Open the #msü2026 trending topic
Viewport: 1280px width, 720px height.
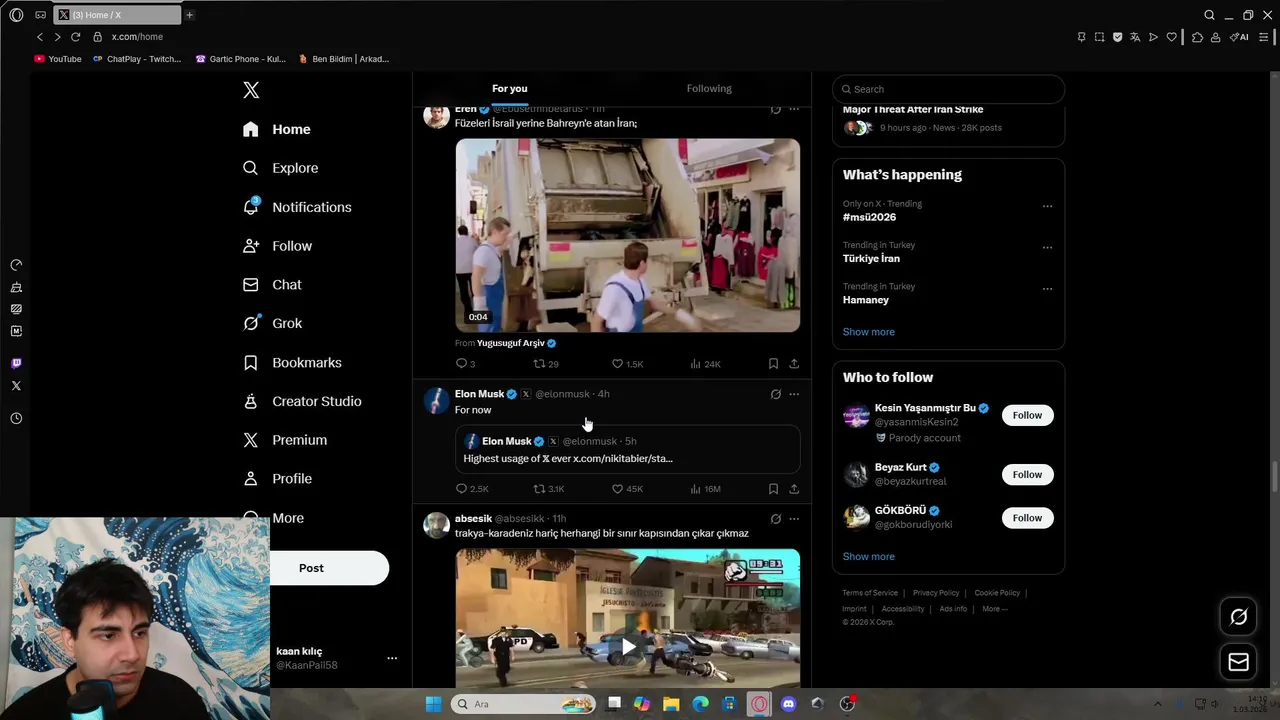click(x=869, y=217)
